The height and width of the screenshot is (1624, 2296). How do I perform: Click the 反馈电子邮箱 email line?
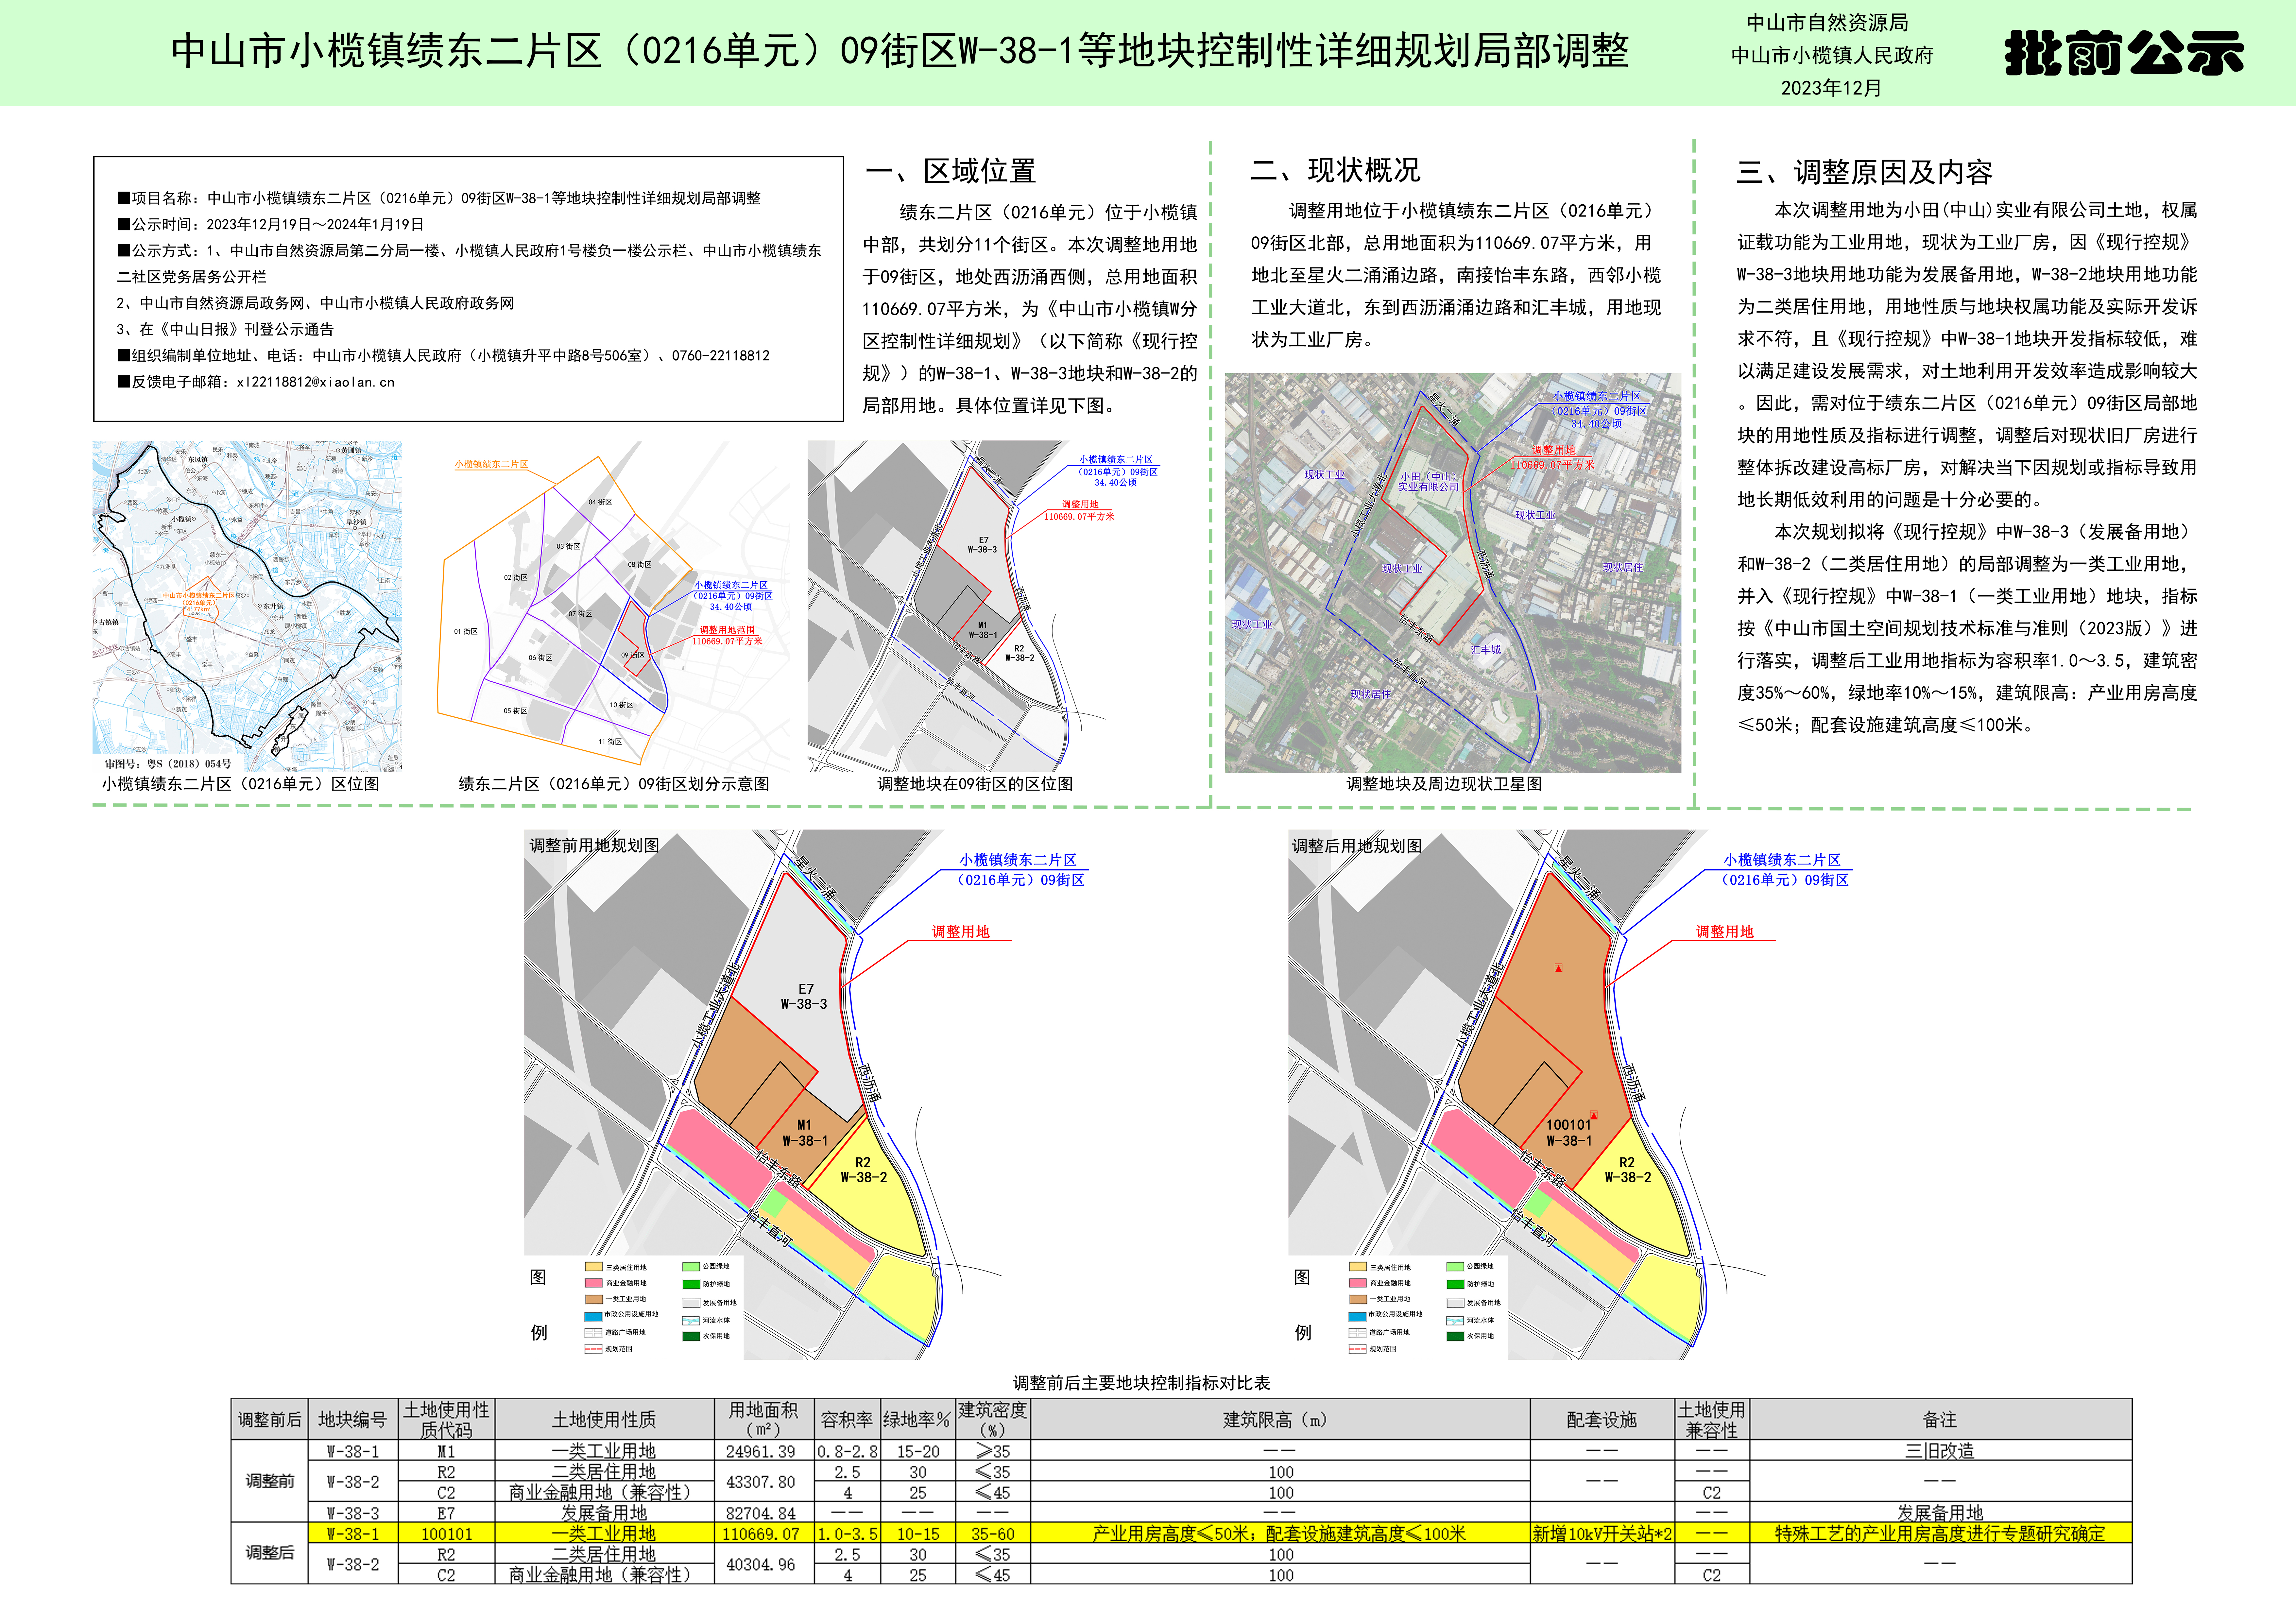pos(256,382)
